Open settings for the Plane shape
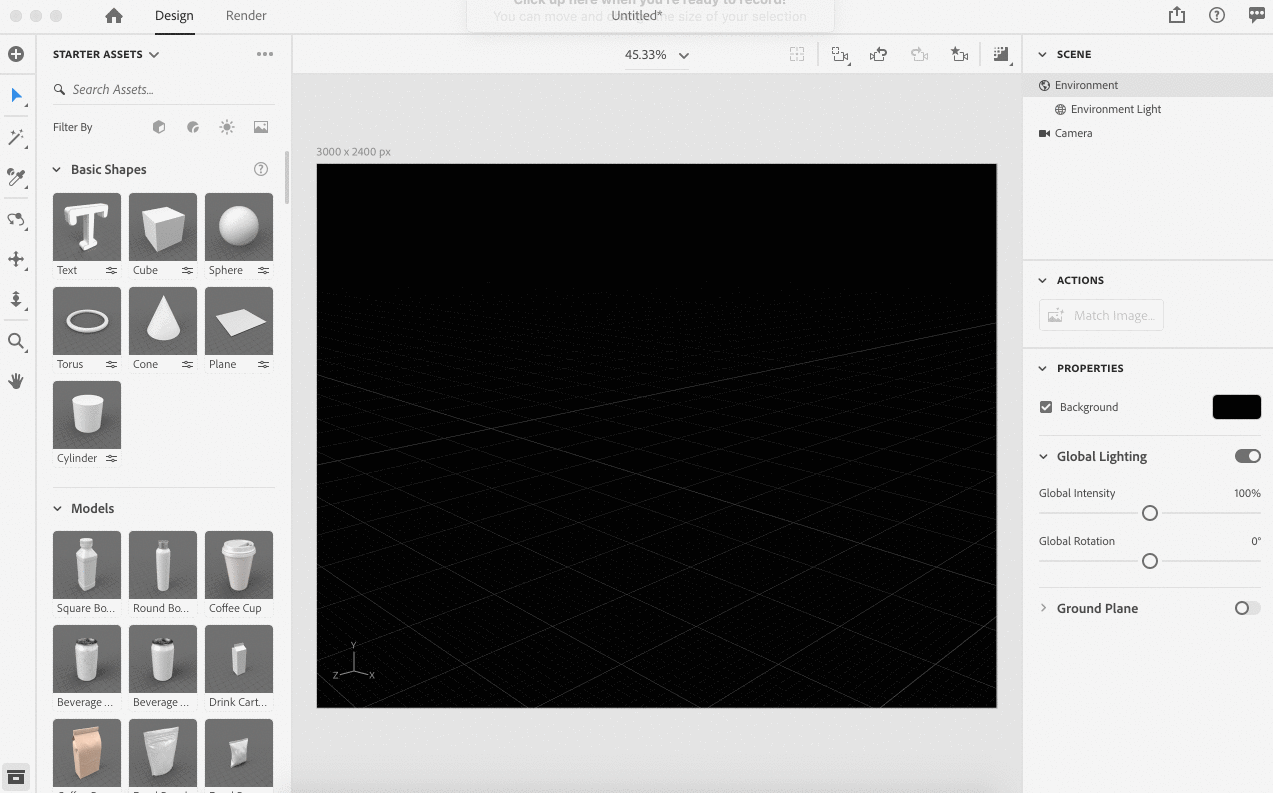 (x=263, y=364)
